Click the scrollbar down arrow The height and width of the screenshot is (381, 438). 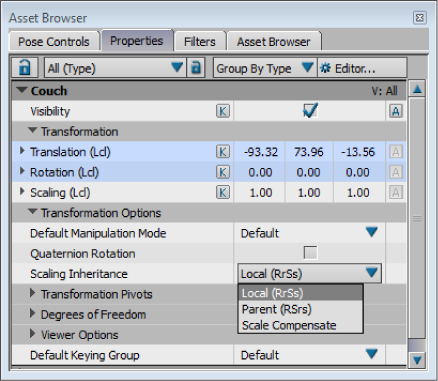point(417,360)
